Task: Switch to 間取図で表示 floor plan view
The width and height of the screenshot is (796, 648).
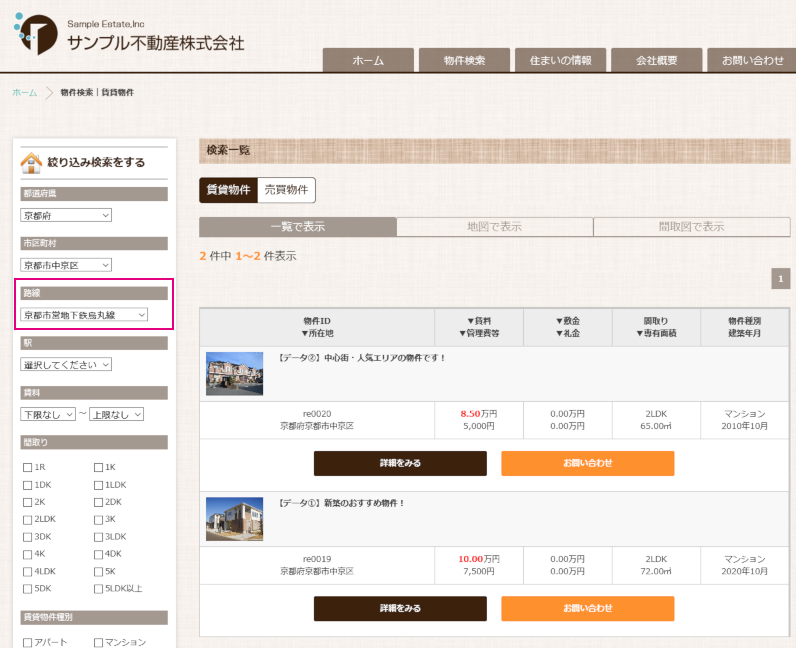Action: 691,226
